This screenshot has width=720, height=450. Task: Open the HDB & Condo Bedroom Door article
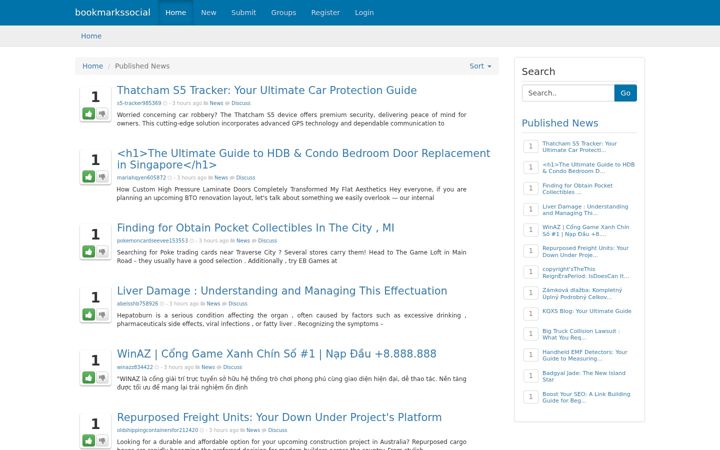[x=304, y=159]
